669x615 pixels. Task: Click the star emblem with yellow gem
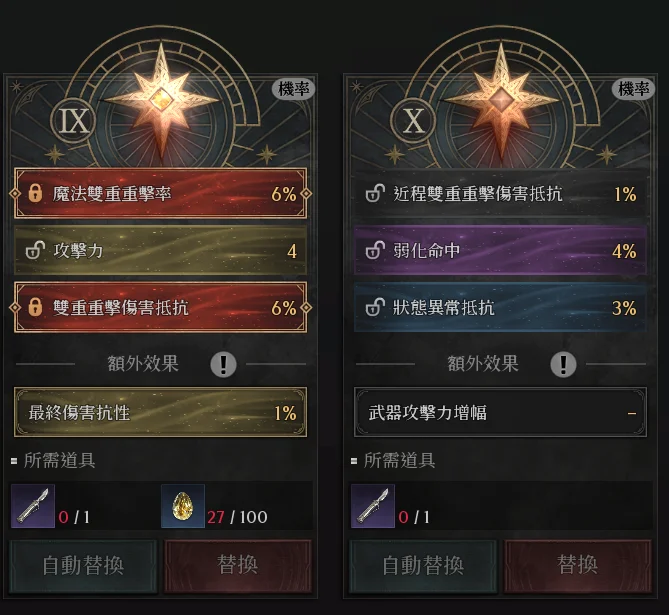point(161,100)
